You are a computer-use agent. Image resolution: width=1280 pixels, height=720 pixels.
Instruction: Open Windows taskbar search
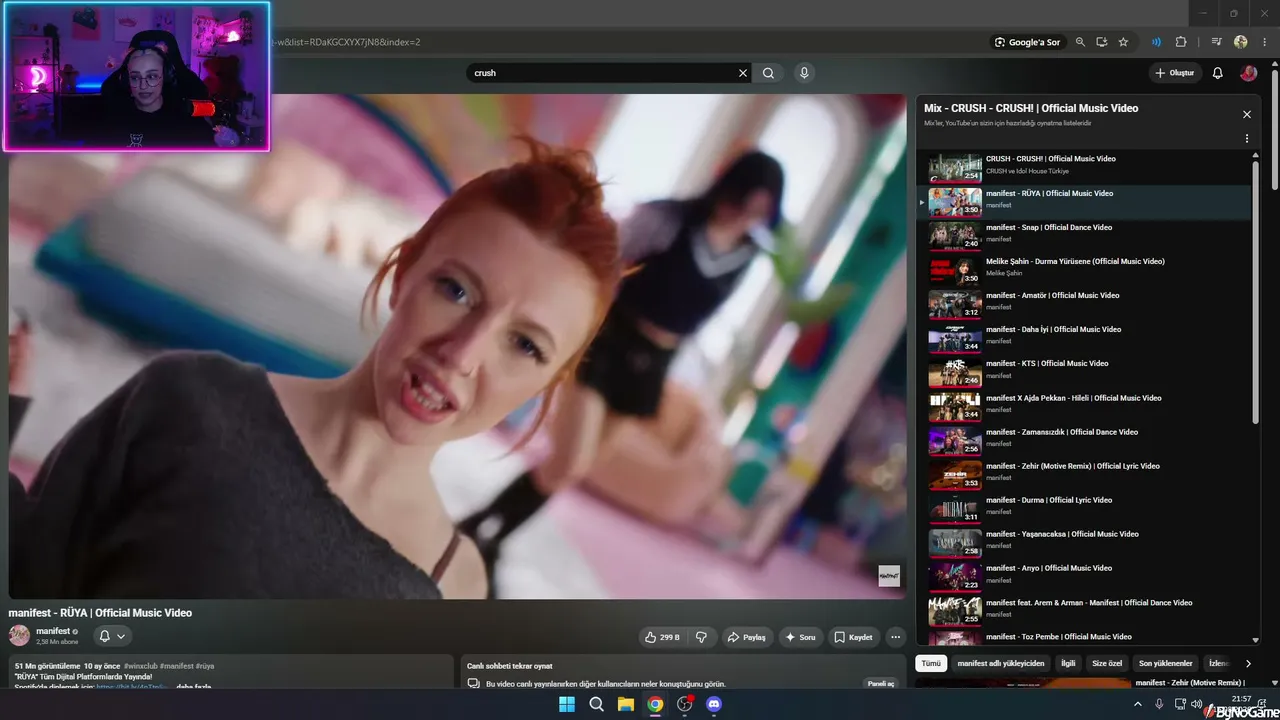pyautogui.click(x=597, y=704)
